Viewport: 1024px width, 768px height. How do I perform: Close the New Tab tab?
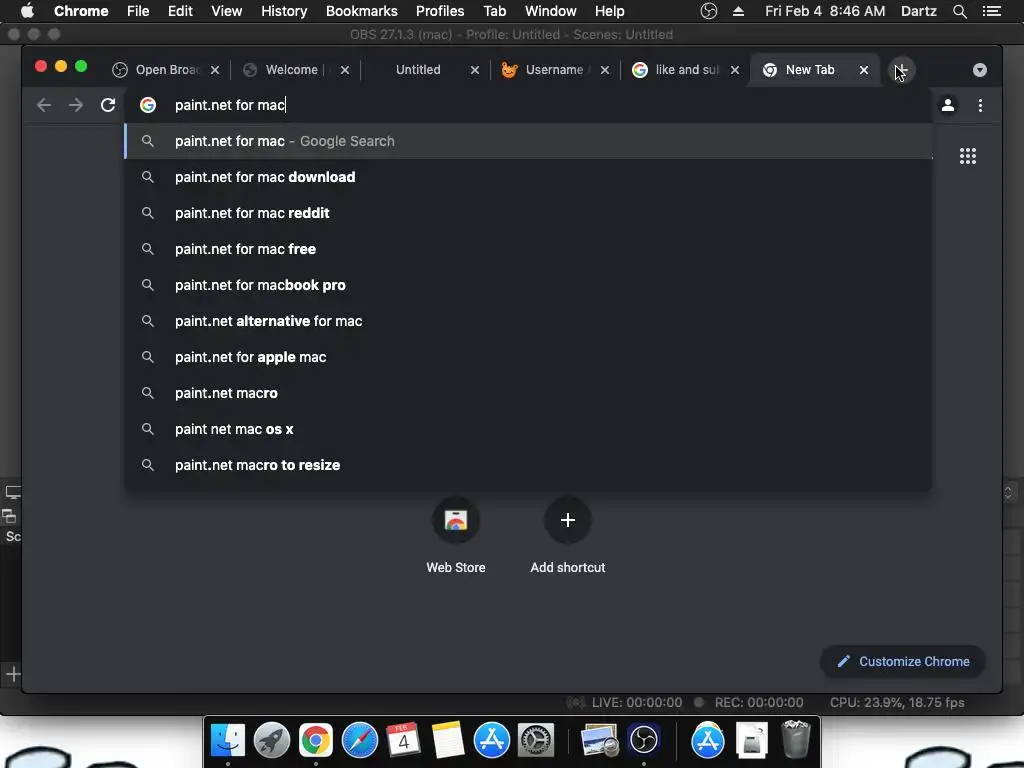[x=863, y=70]
